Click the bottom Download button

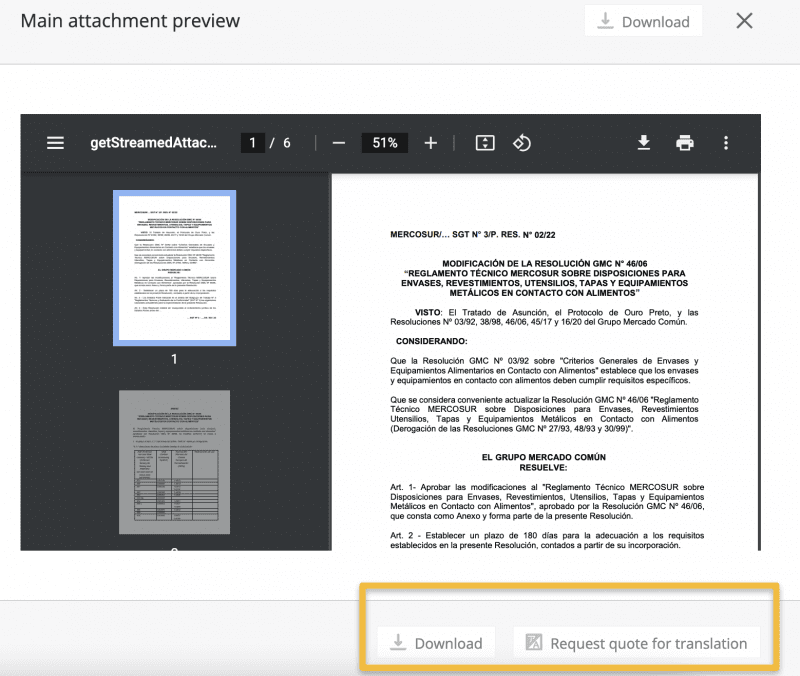pyautogui.click(x=436, y=643)
